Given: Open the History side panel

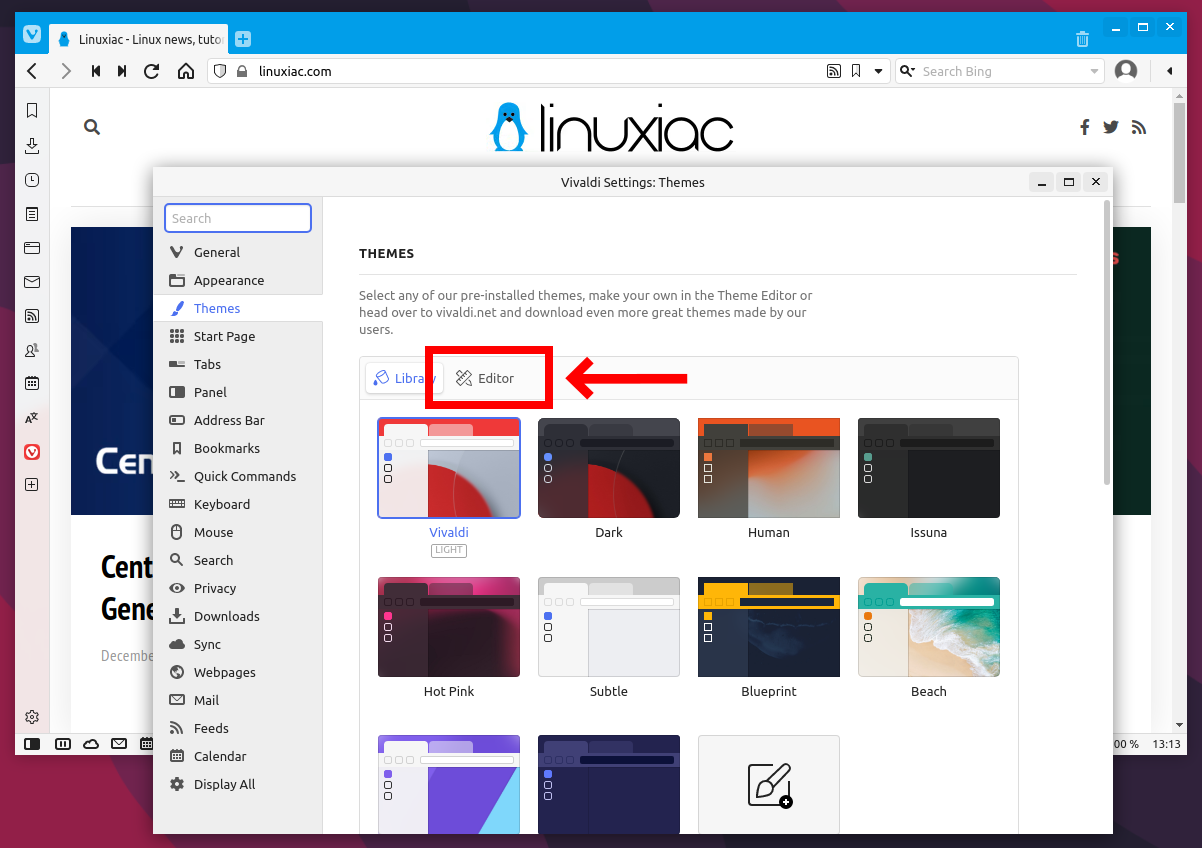Looking at the screenshot, I should tap(32, 180).
